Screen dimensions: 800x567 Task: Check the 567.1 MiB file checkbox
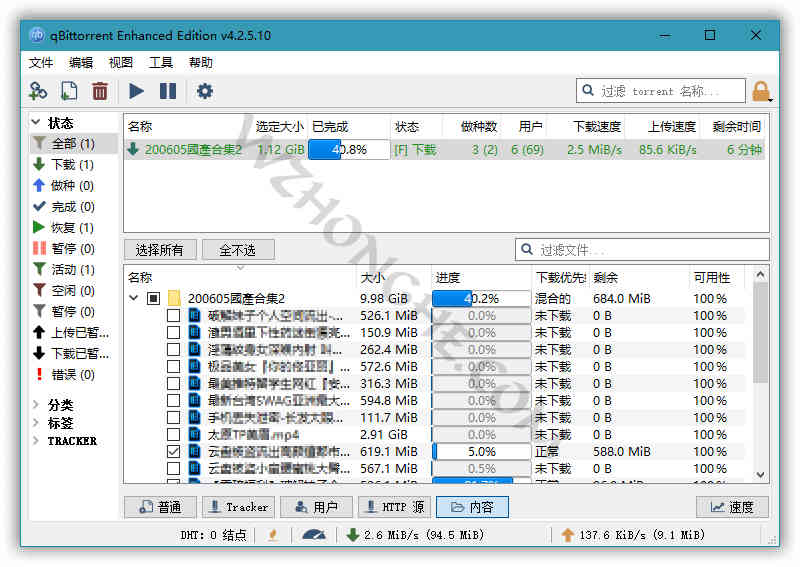click(x=173, y=469)
